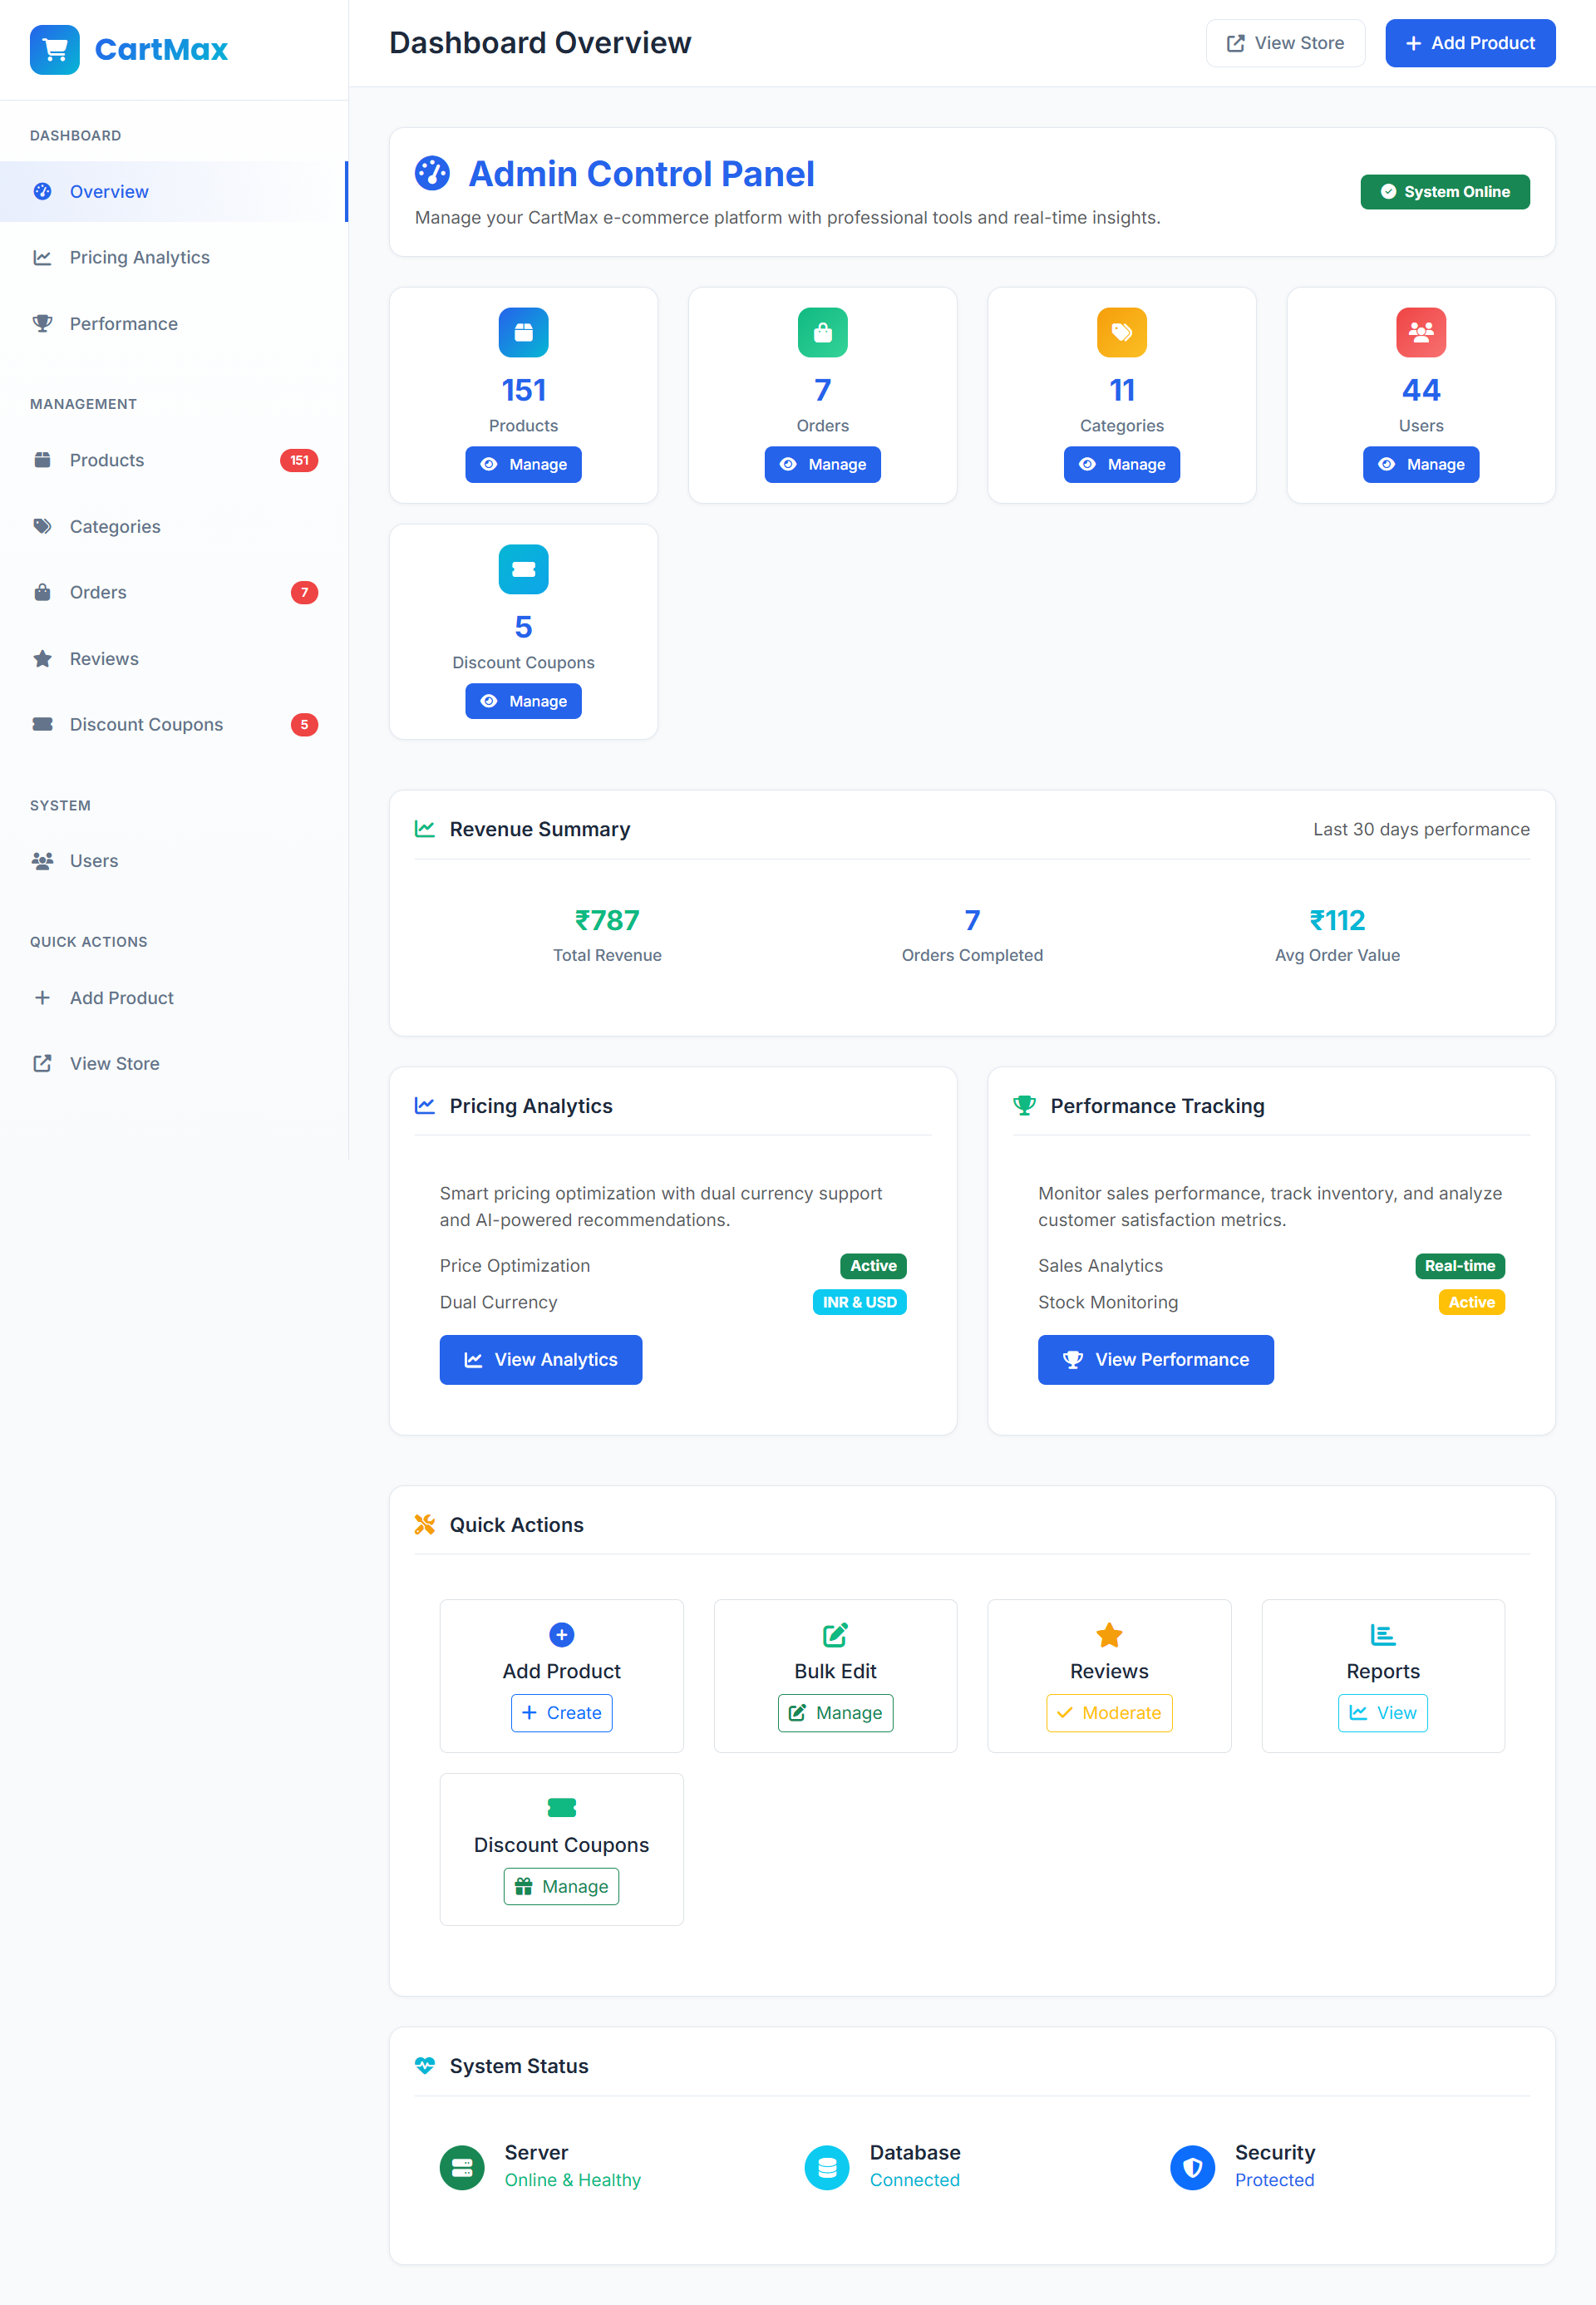Select Add Product in sidebar quick actions
Image resolution: width=1596 pixels, height=2305 pixels.
click(x=174, y=998)
